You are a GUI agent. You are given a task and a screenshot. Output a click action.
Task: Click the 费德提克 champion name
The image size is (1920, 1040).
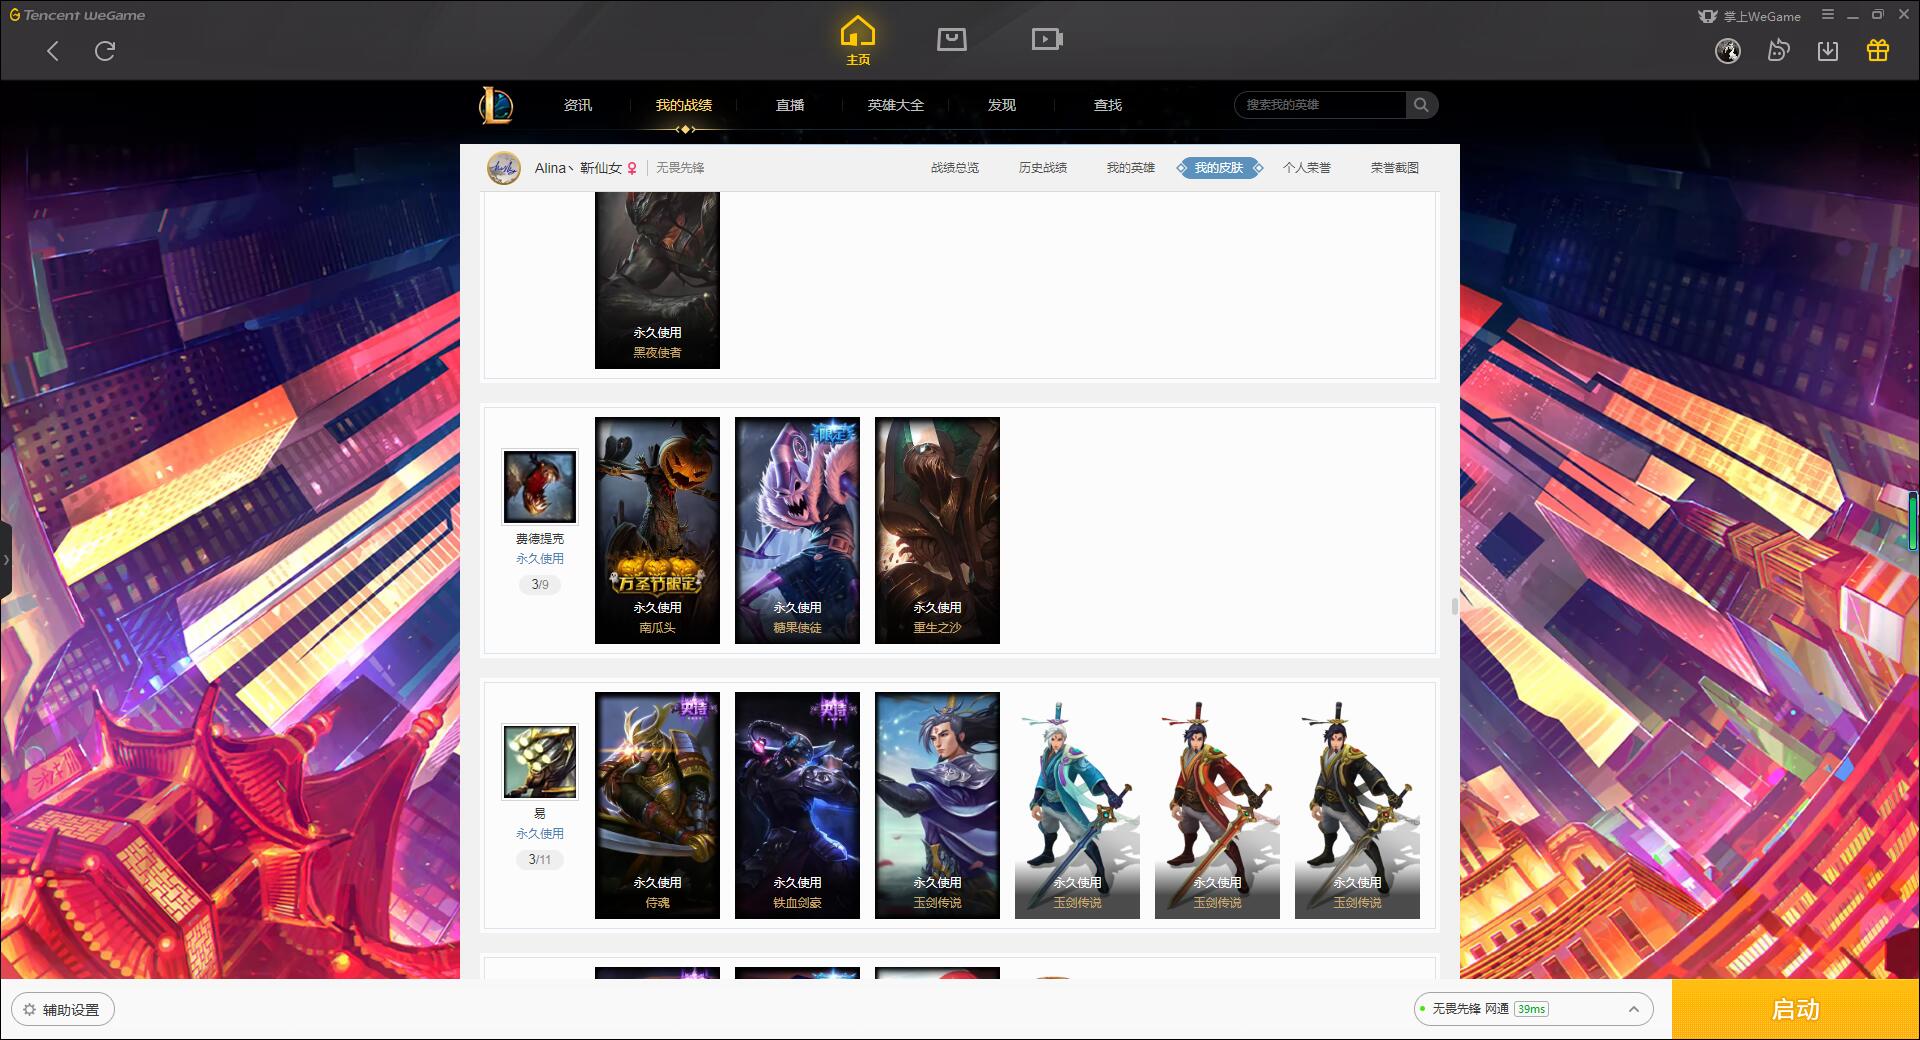click(540, 539)
